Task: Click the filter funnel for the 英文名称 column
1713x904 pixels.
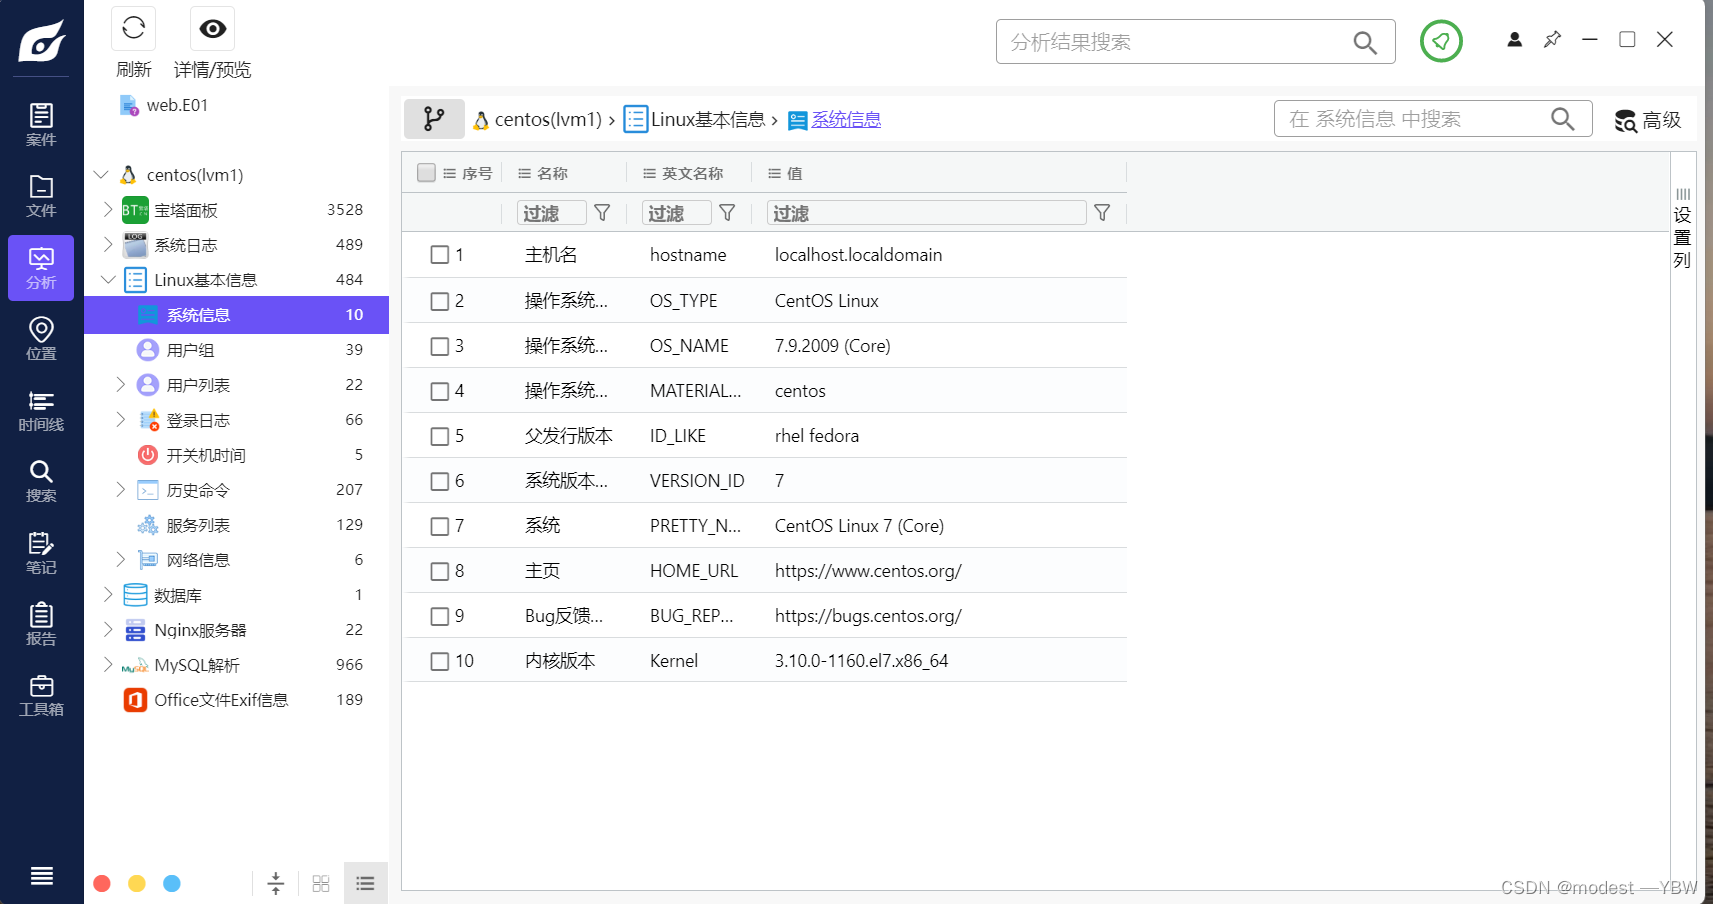Action: (x=727, y=213)
